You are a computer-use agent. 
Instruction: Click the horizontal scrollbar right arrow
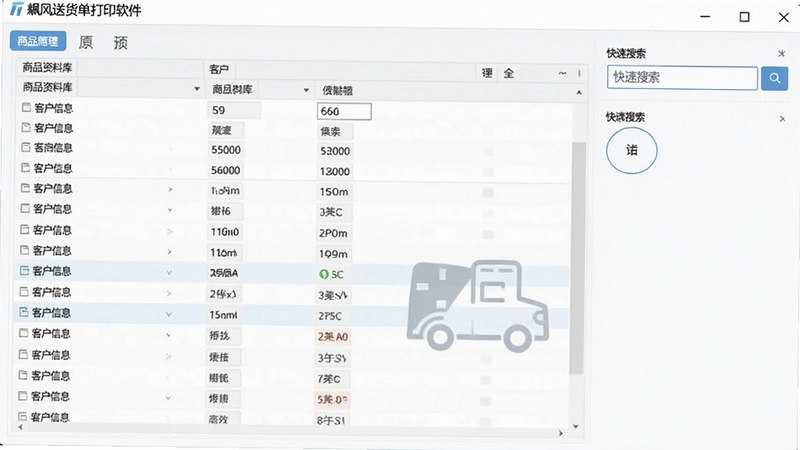[x=561, y=433]
